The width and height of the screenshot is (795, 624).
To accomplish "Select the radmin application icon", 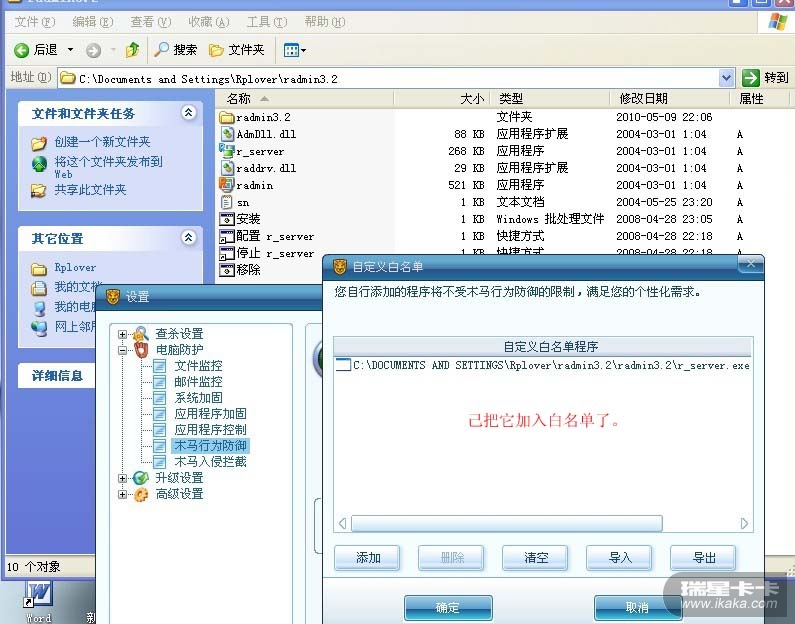I will (227, 185).
